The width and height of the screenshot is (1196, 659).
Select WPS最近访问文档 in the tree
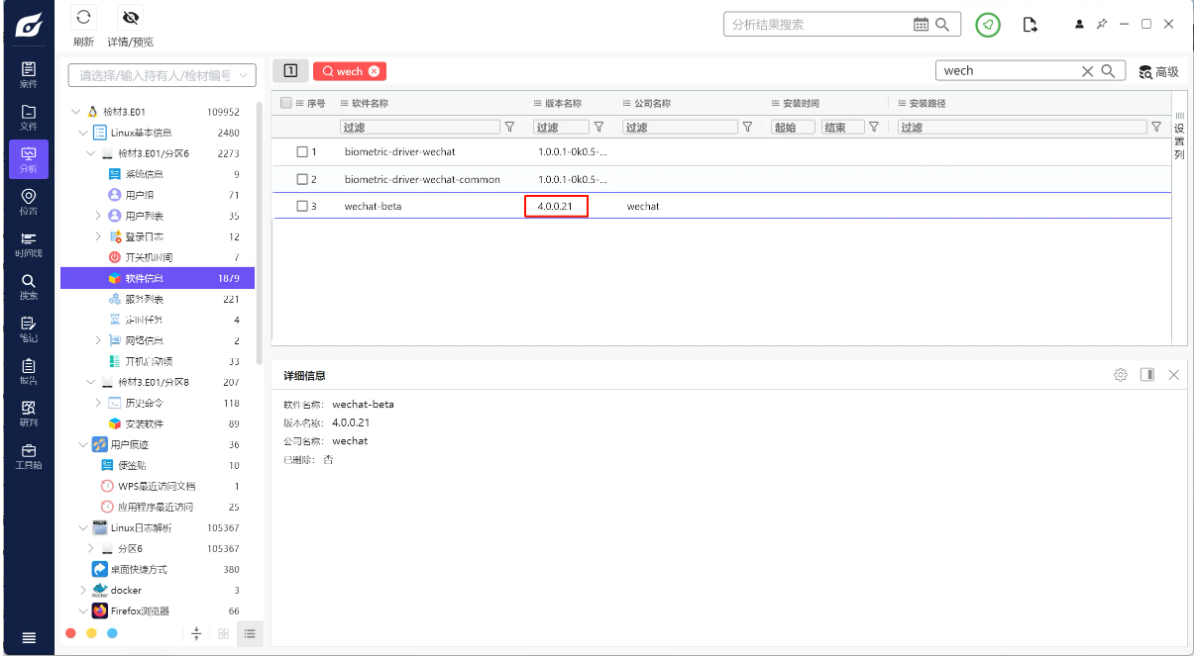(x=157, y=486)
